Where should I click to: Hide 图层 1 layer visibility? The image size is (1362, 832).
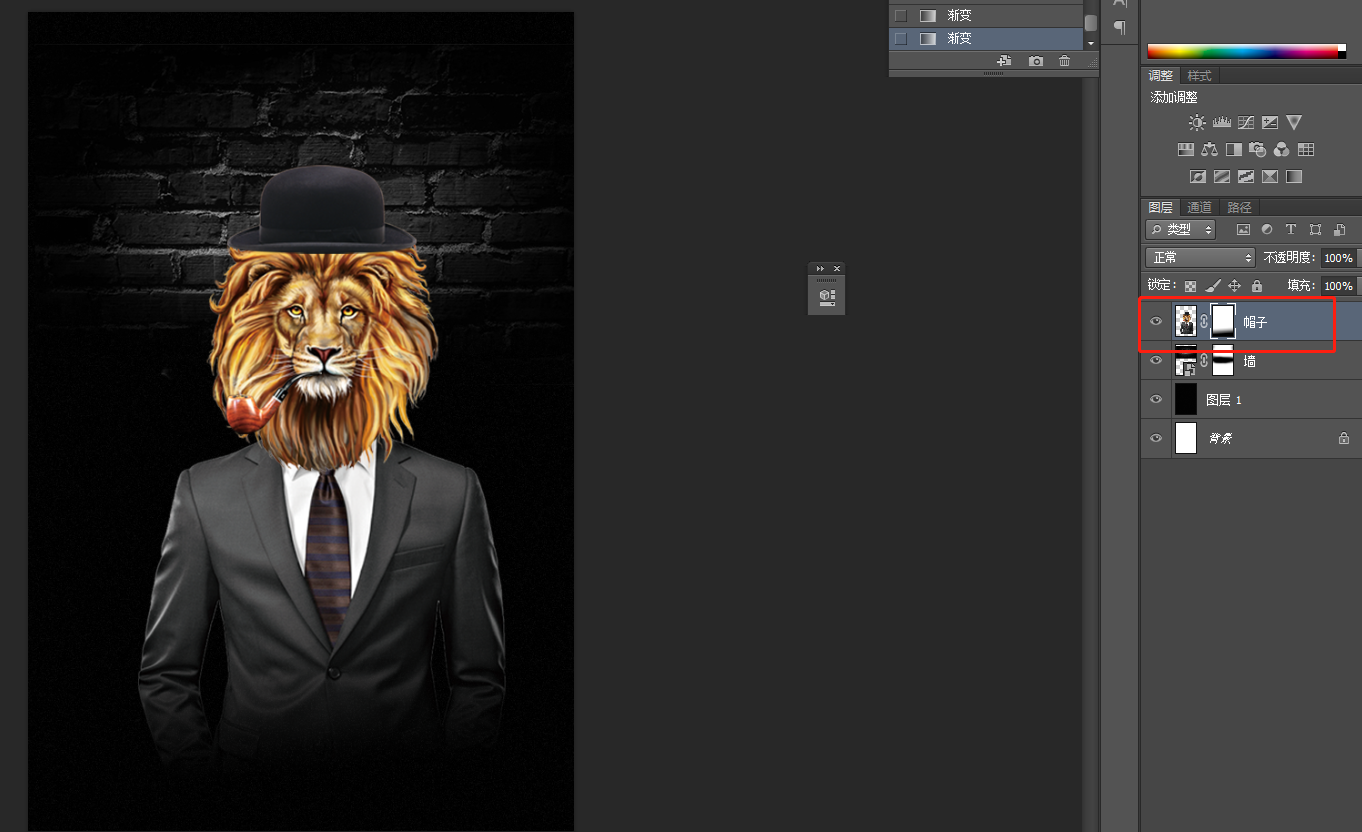click(x=1156, y=400)
